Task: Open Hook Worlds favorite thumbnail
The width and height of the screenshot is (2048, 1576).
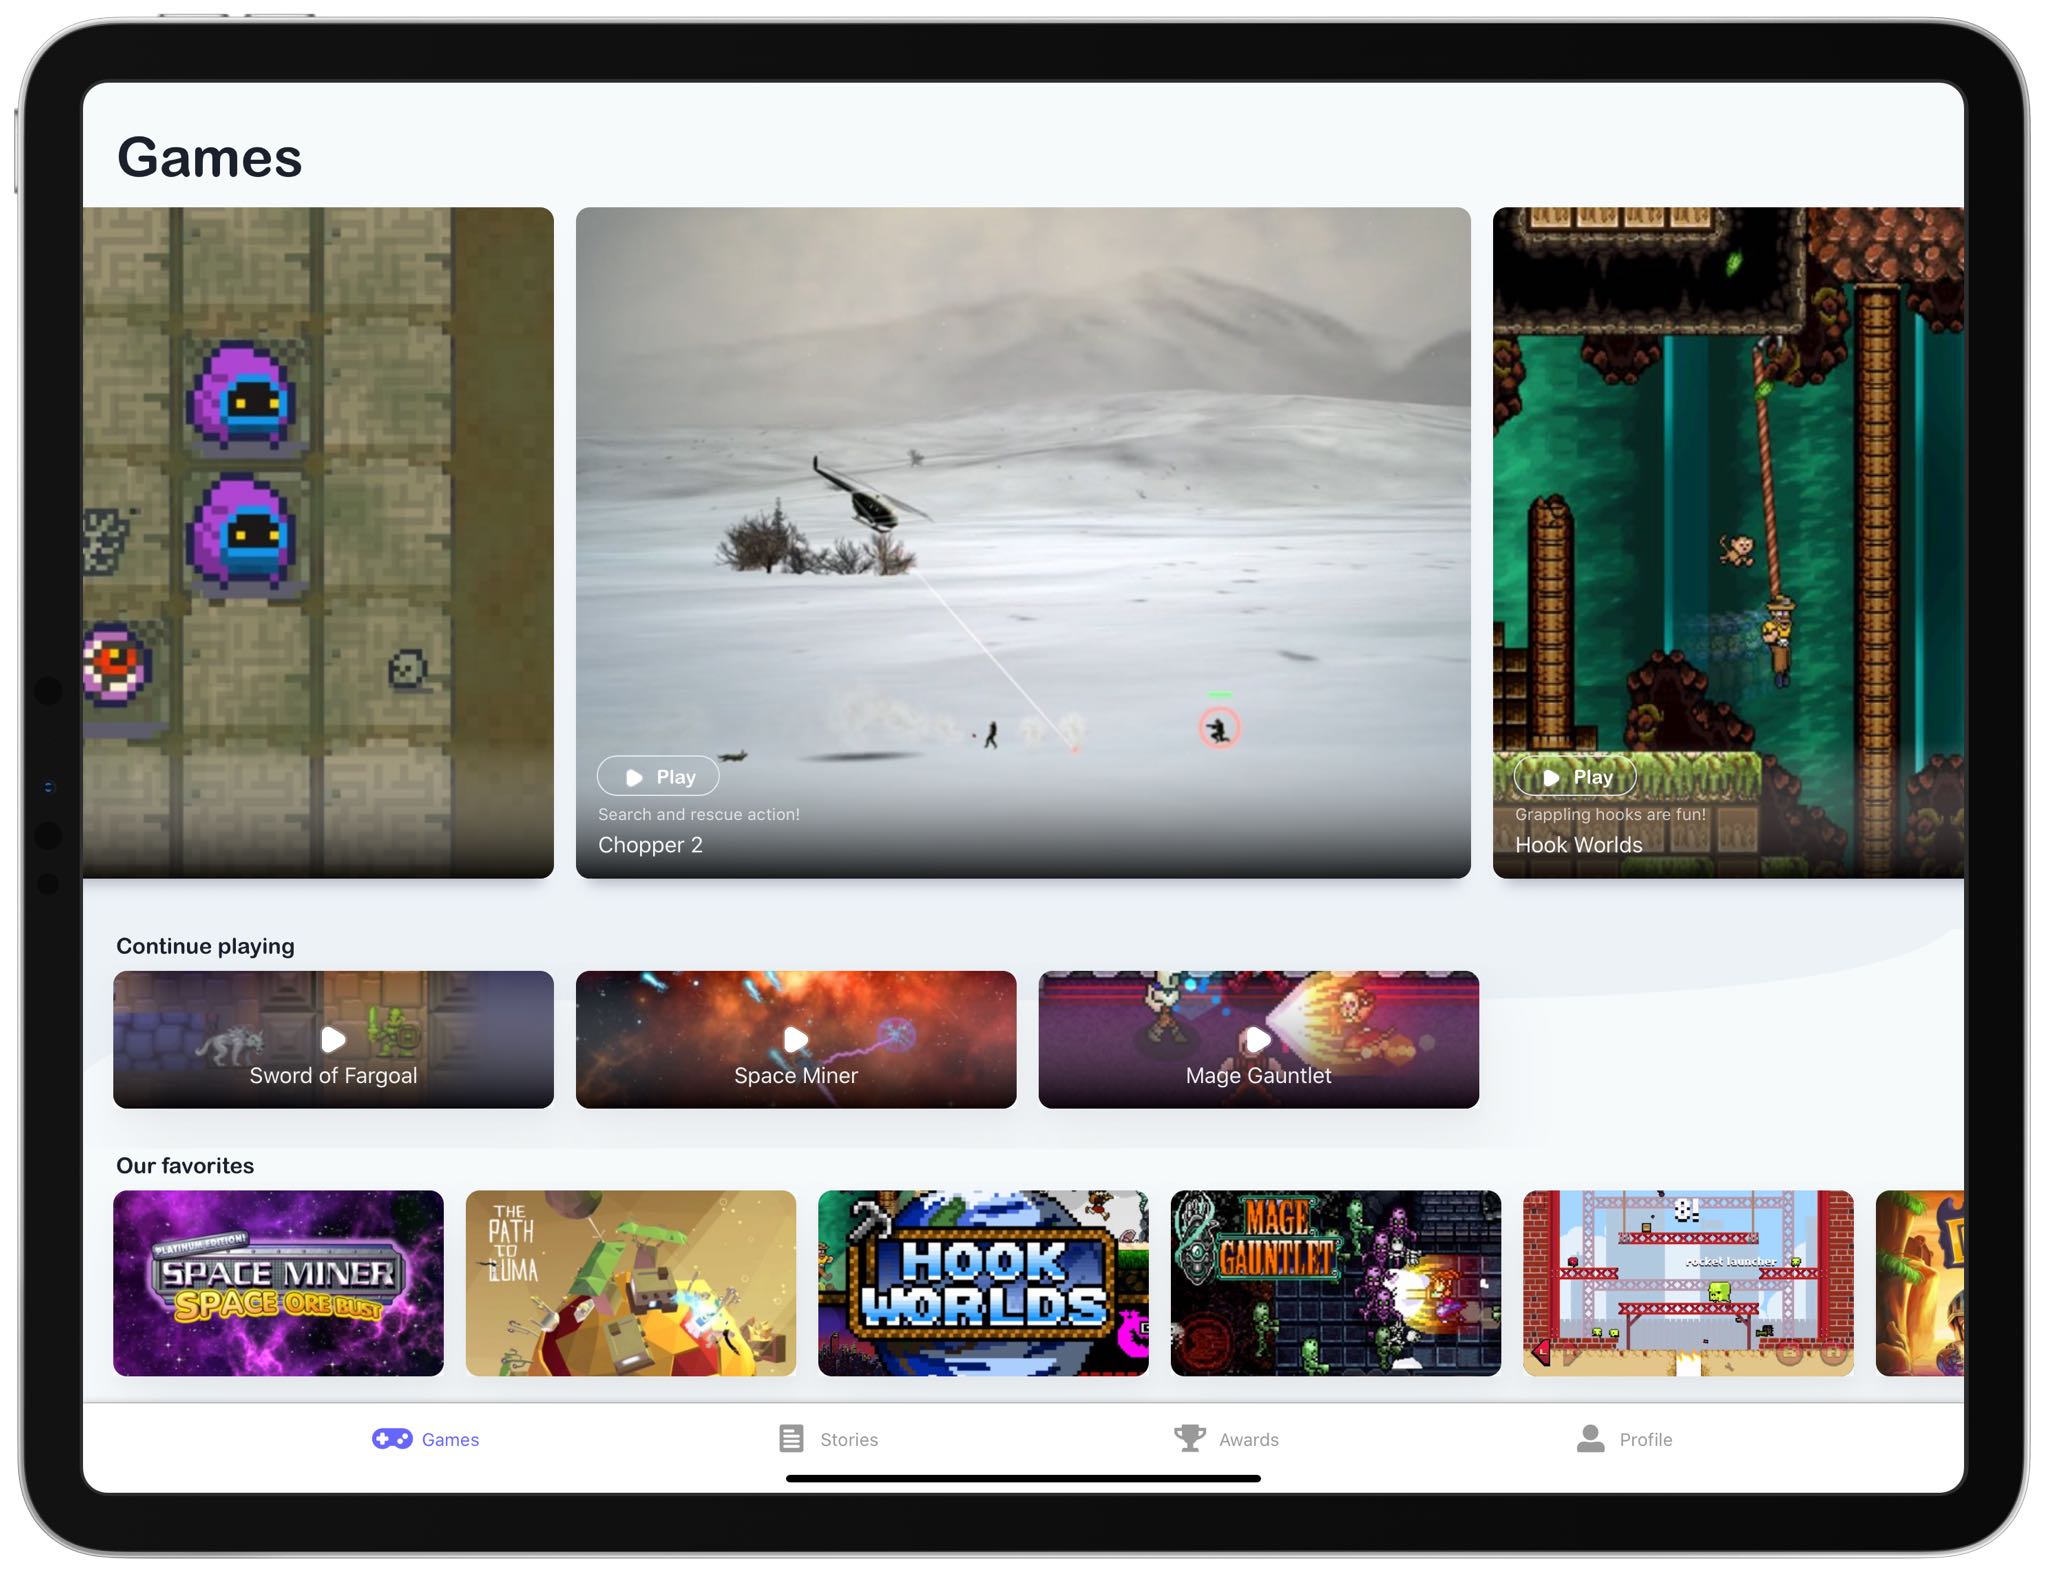Action: pyautogui.click(x=983, y=1283)
